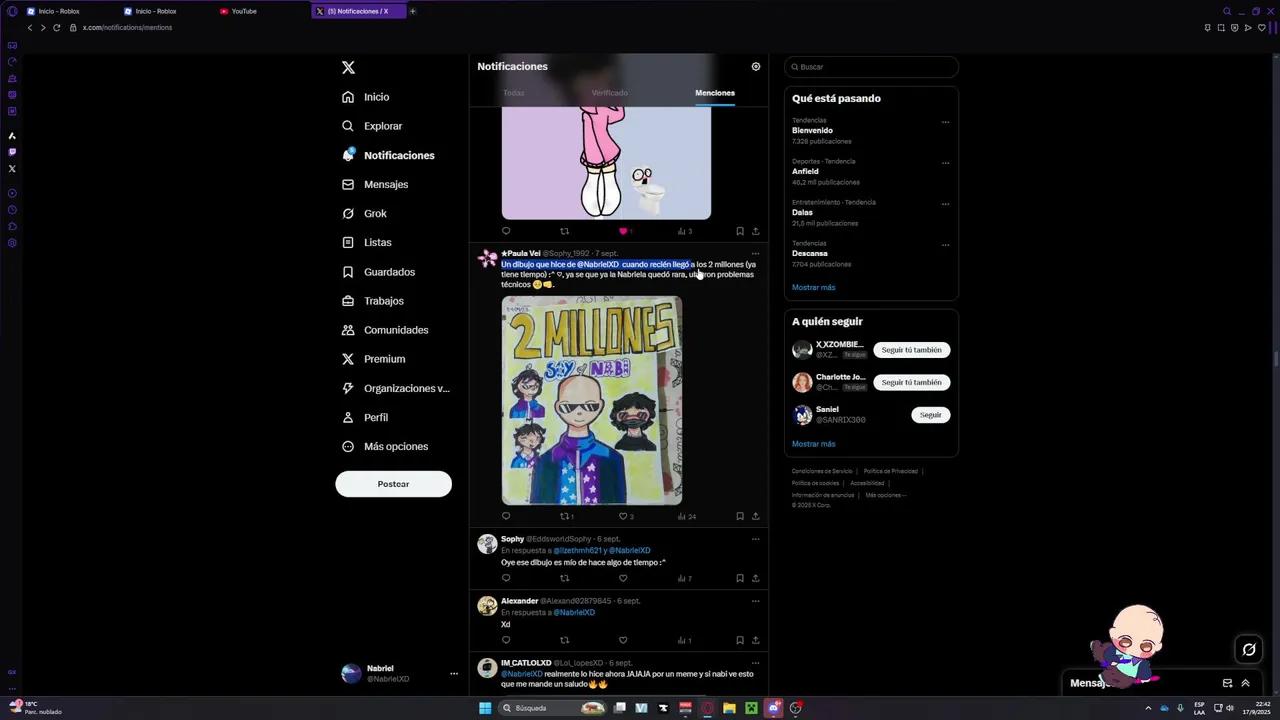The width and height of the screenshot is (1280, 720).
Task: Open Trabajos in the sidebar
Action: point(372,301)
